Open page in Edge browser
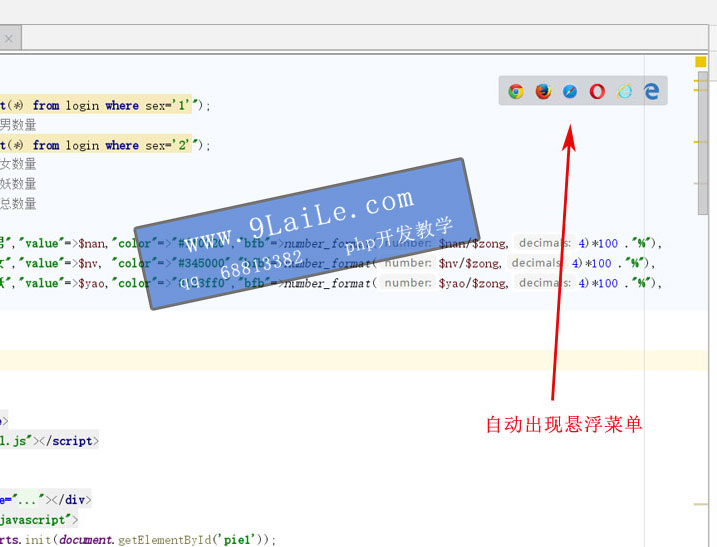Image resolution: width=717 pixels, height=547 pixels. coord(652,91)
